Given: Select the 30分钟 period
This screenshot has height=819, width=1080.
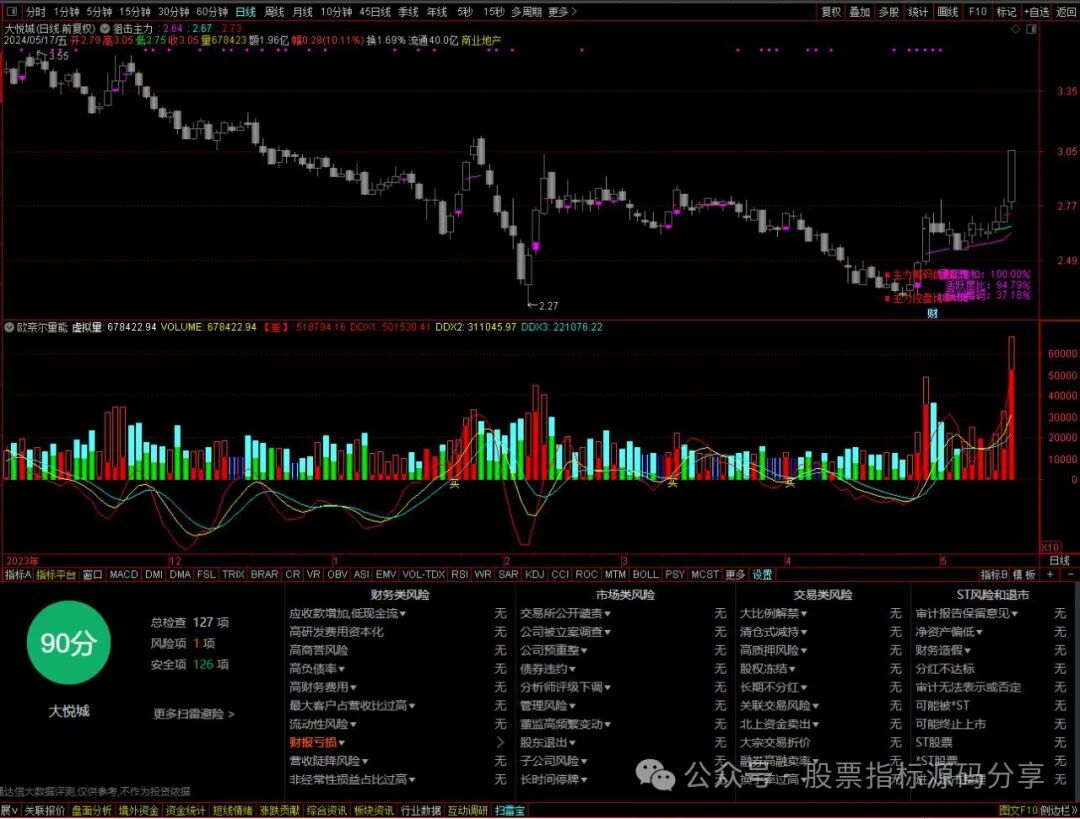Looking at the screenshot, I should pyautogui.click(x=173, y=12).
